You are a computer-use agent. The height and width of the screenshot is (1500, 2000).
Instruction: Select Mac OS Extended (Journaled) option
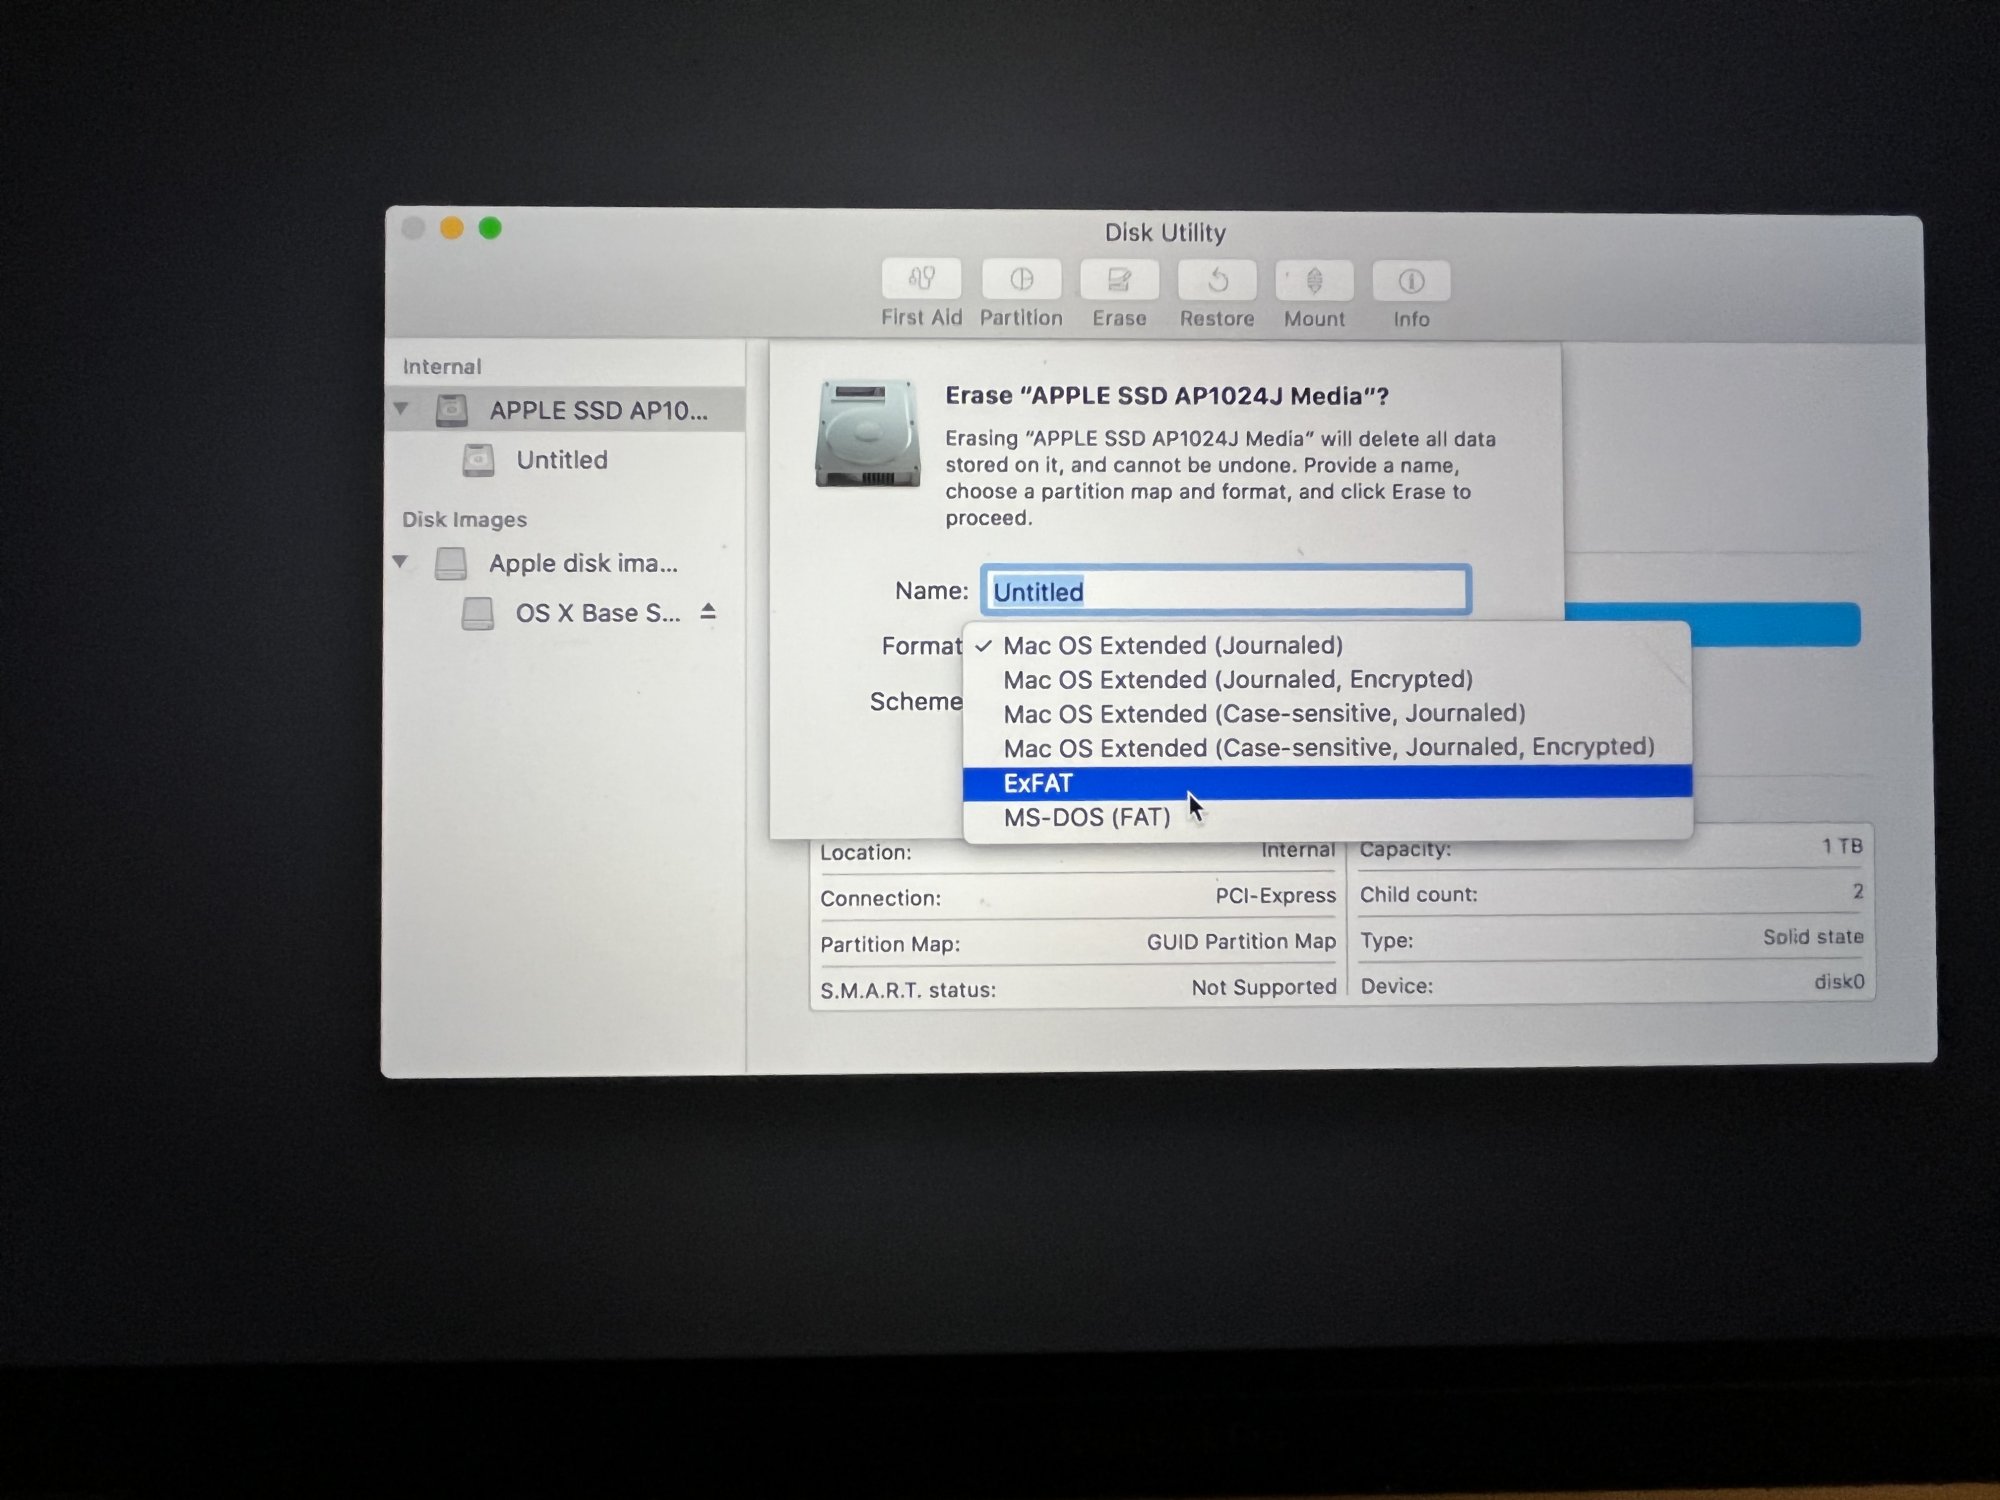click(x=1172, y=646)
